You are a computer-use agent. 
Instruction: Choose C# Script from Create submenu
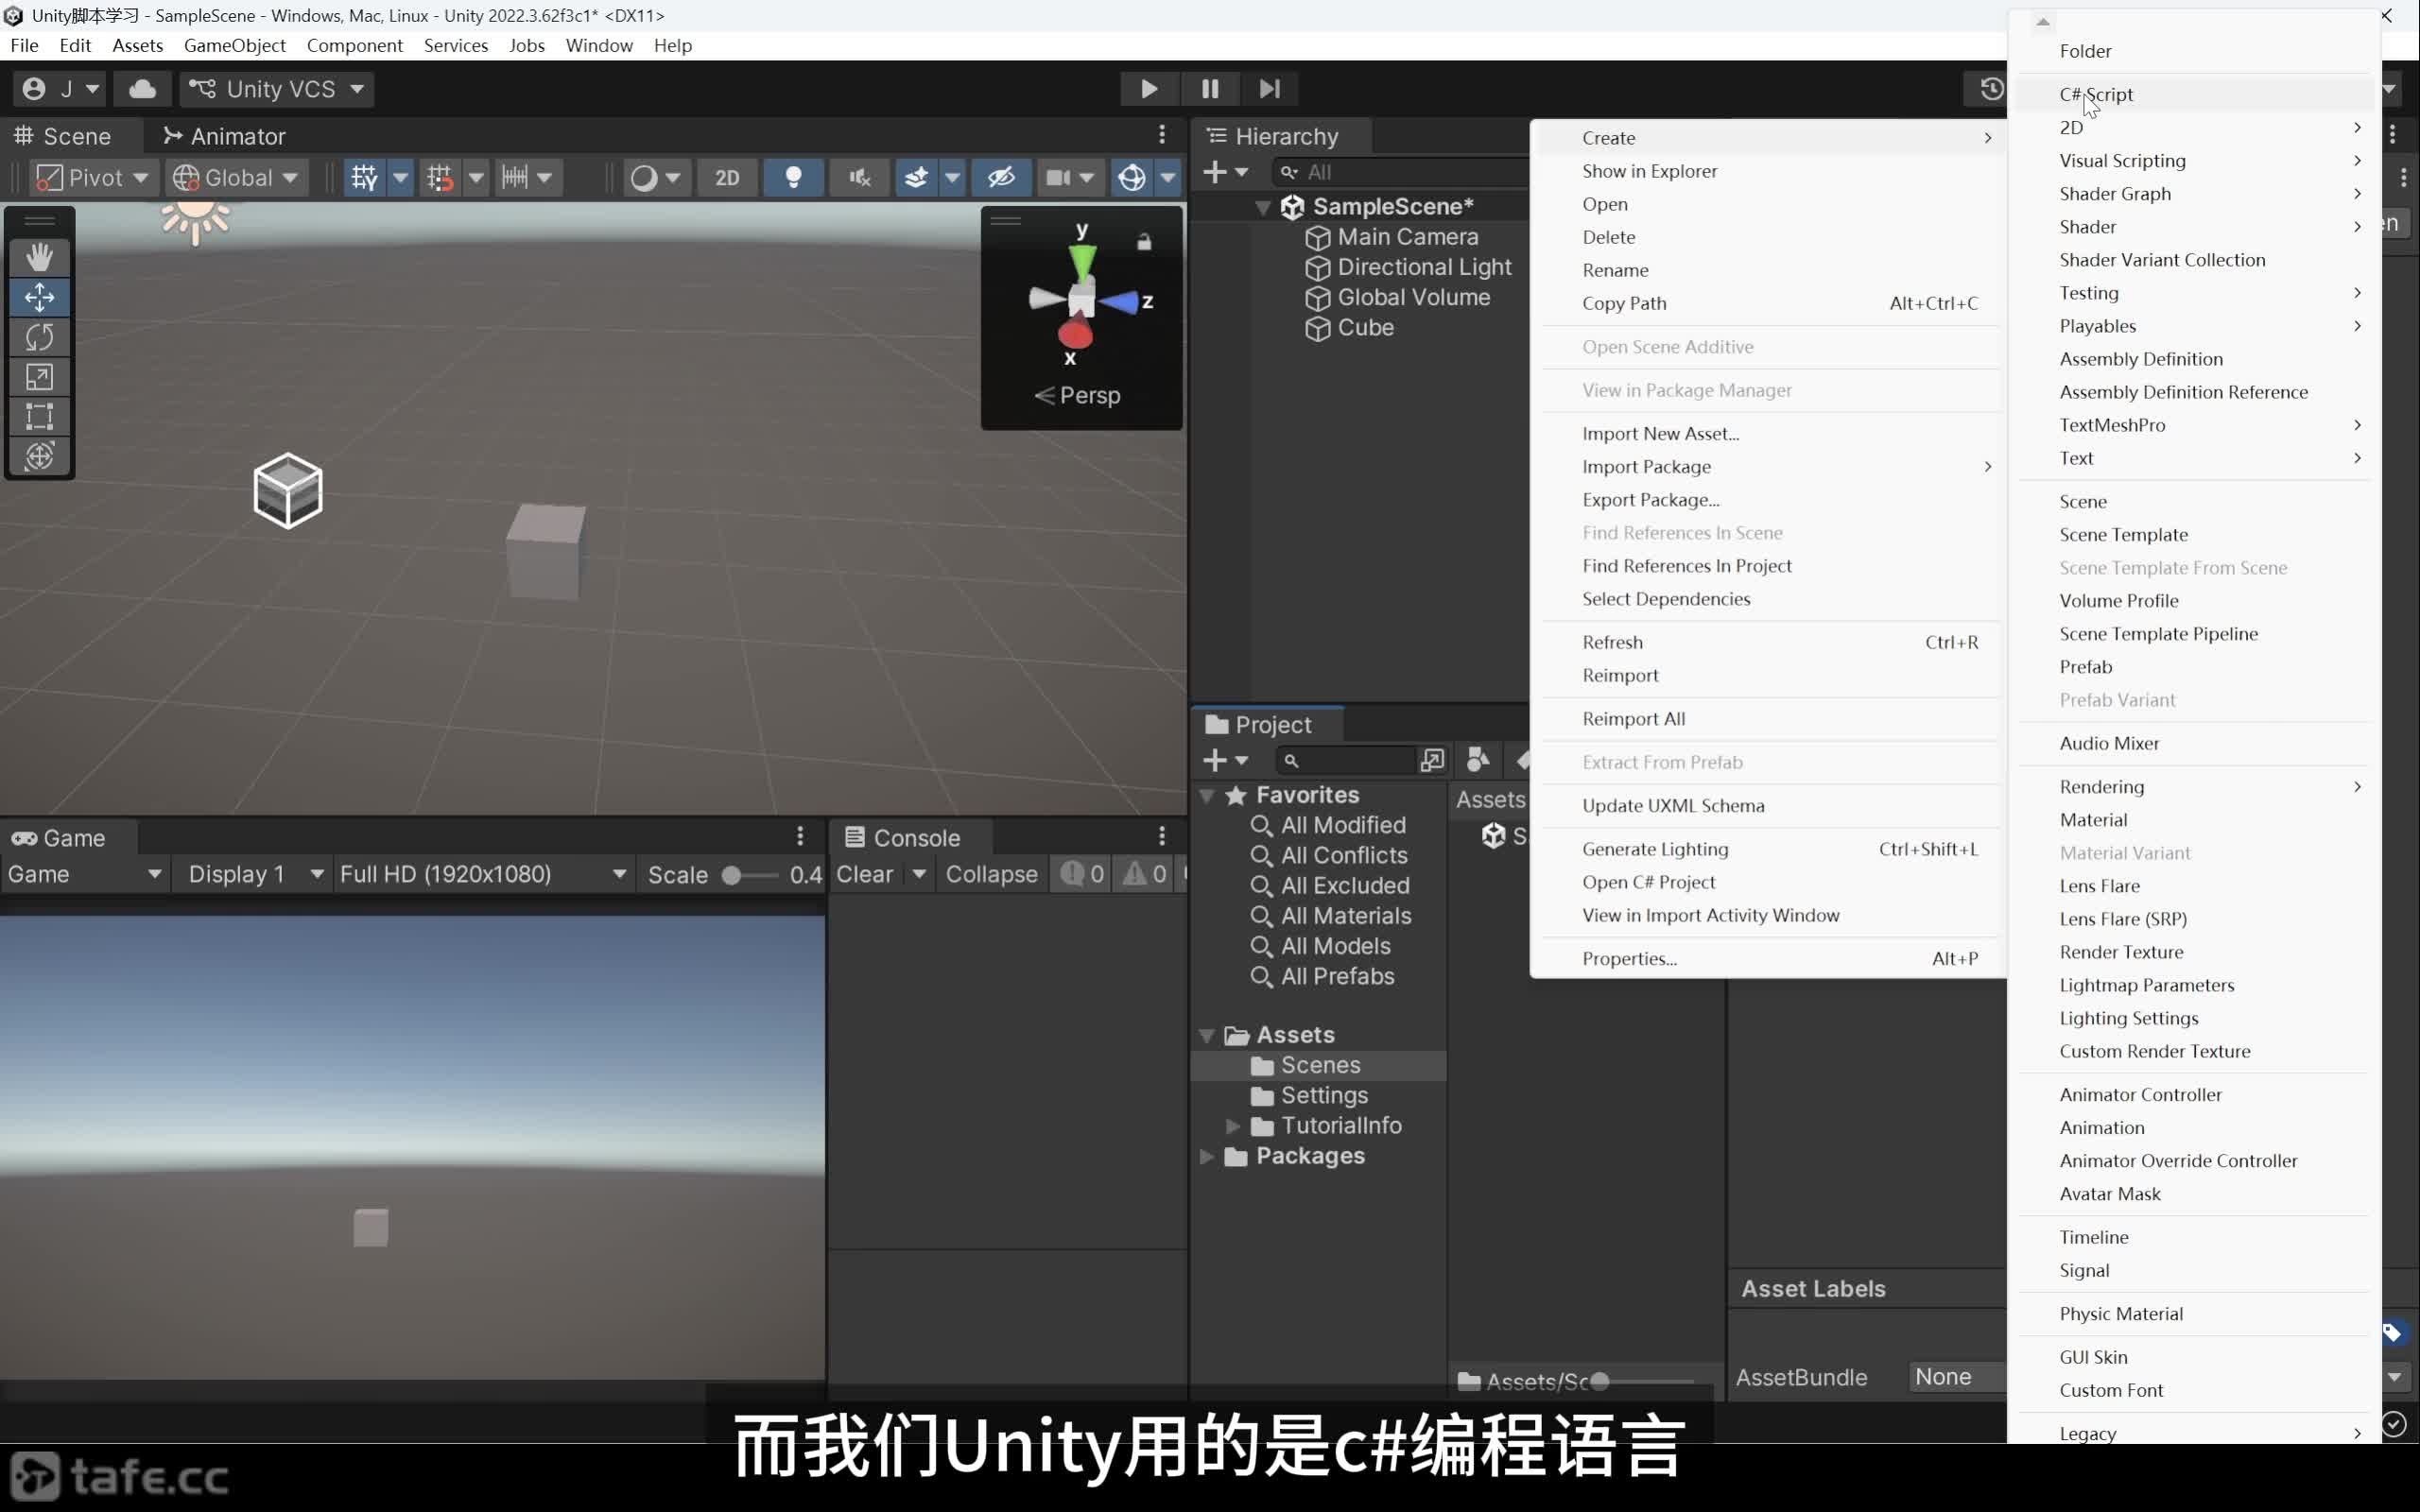point(2194,94)
